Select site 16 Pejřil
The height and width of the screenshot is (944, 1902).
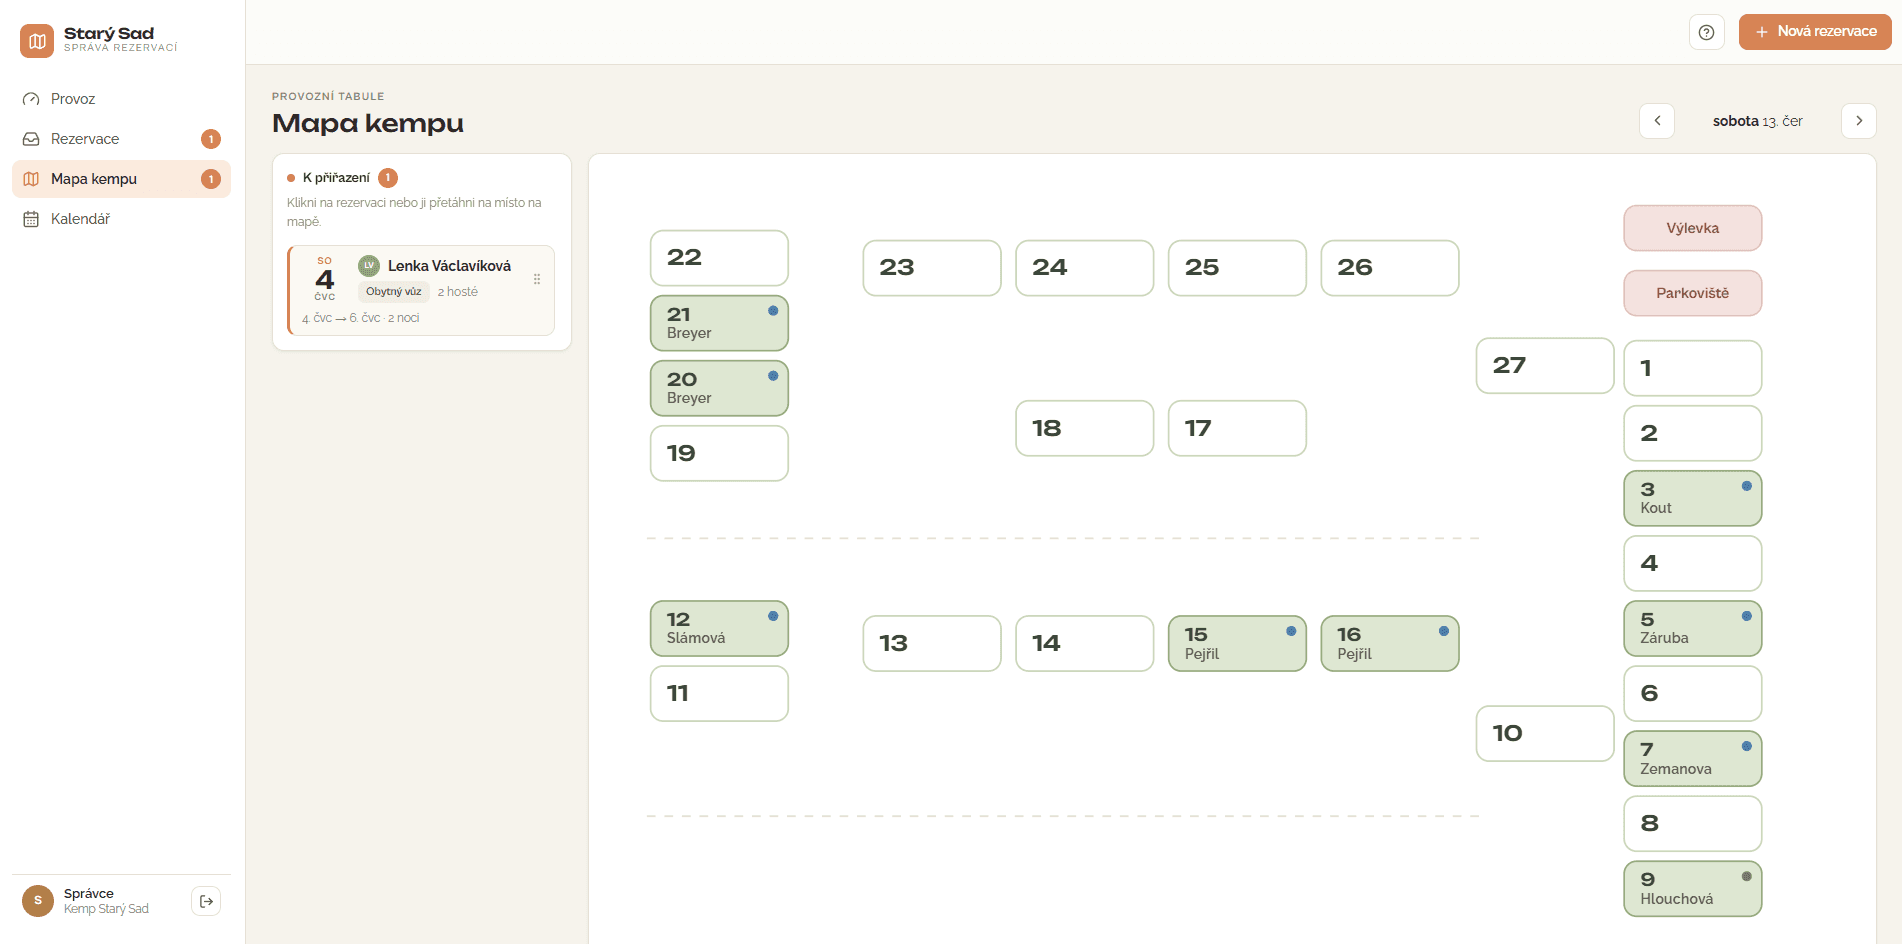pyautogui.click(x=1390, y=643)
